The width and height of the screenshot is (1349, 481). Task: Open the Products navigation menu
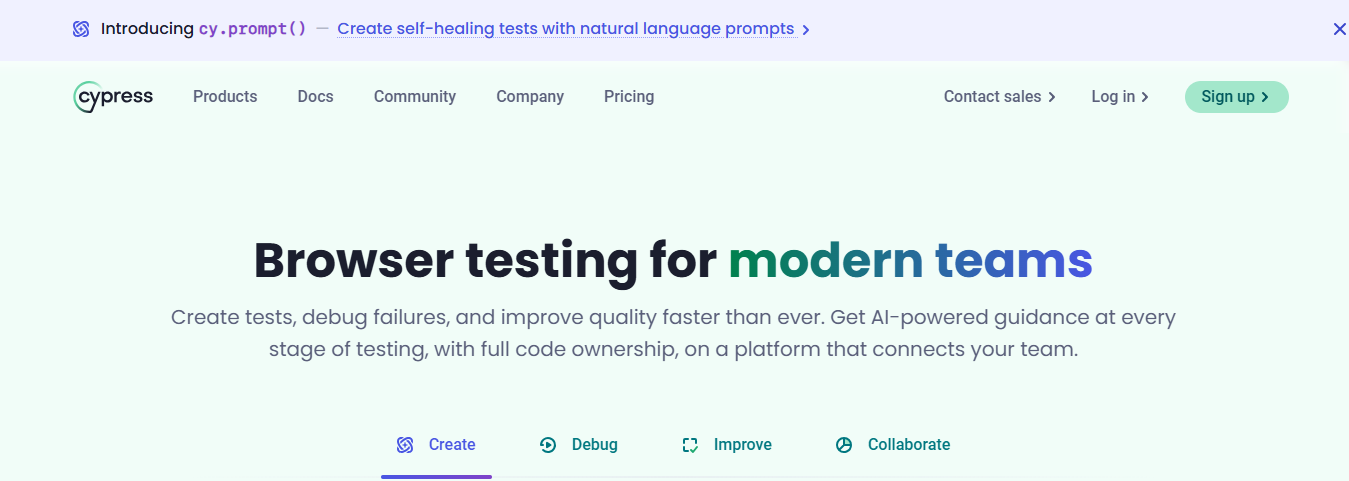(x=225, y=97)
